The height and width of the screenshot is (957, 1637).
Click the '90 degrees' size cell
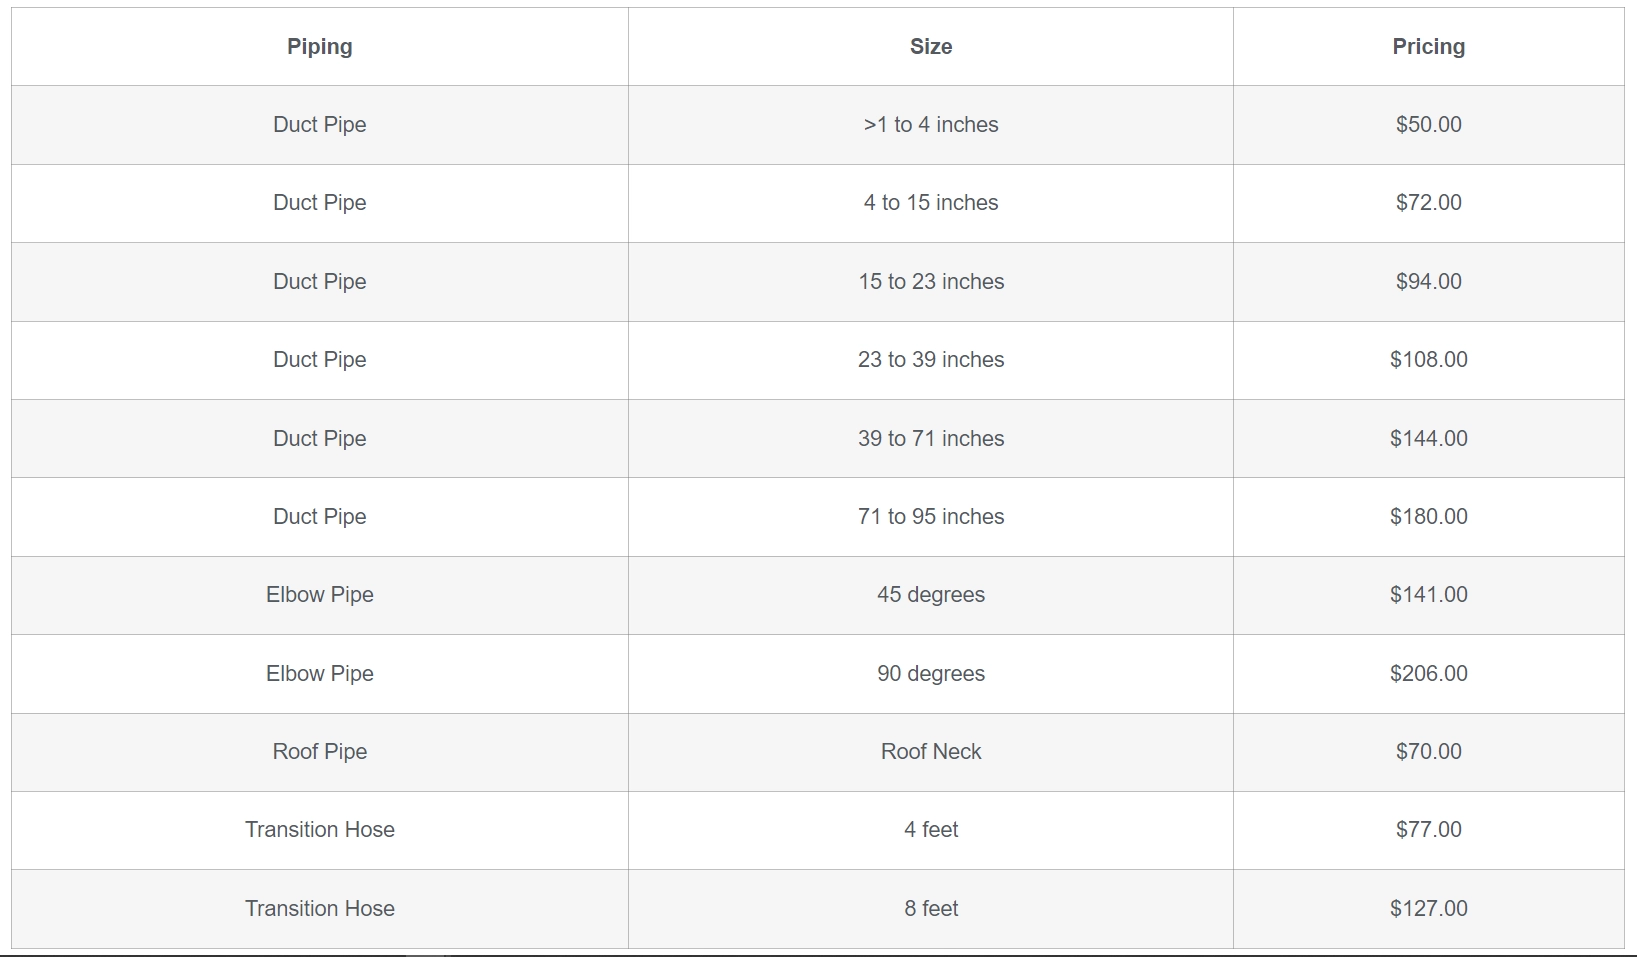[930, 674]
